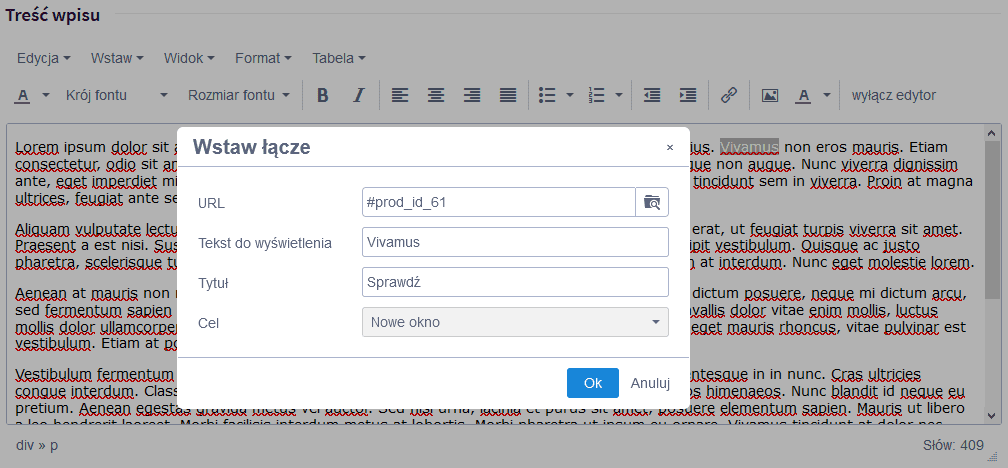Click into the Tytuł input field
1008x468 pixels.
515,282
